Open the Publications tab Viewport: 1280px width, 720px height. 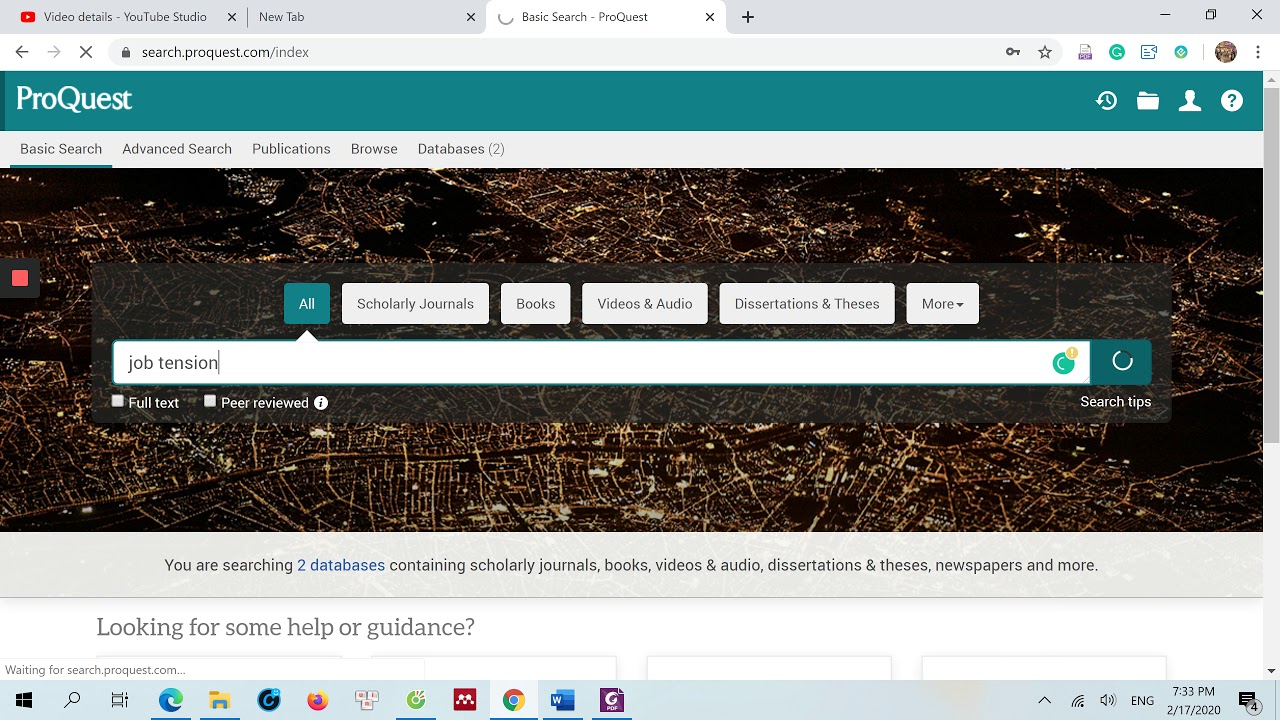pyautogui.click(x=291, y=149)
